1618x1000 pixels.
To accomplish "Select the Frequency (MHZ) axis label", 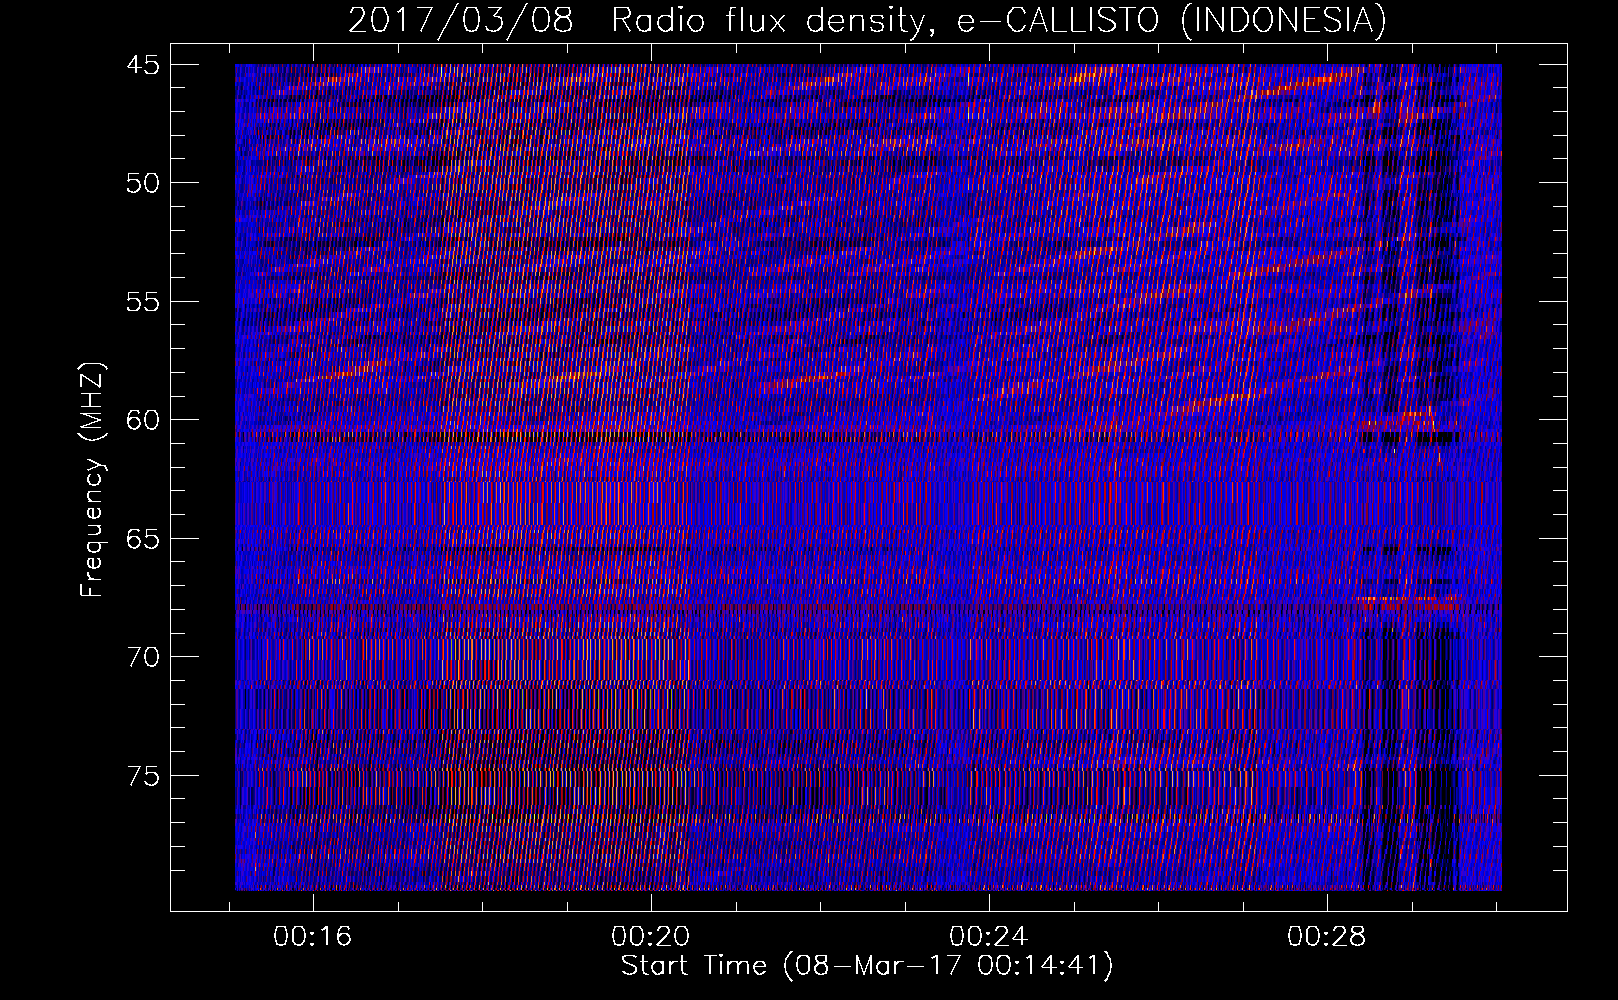I will coord(91,480).
